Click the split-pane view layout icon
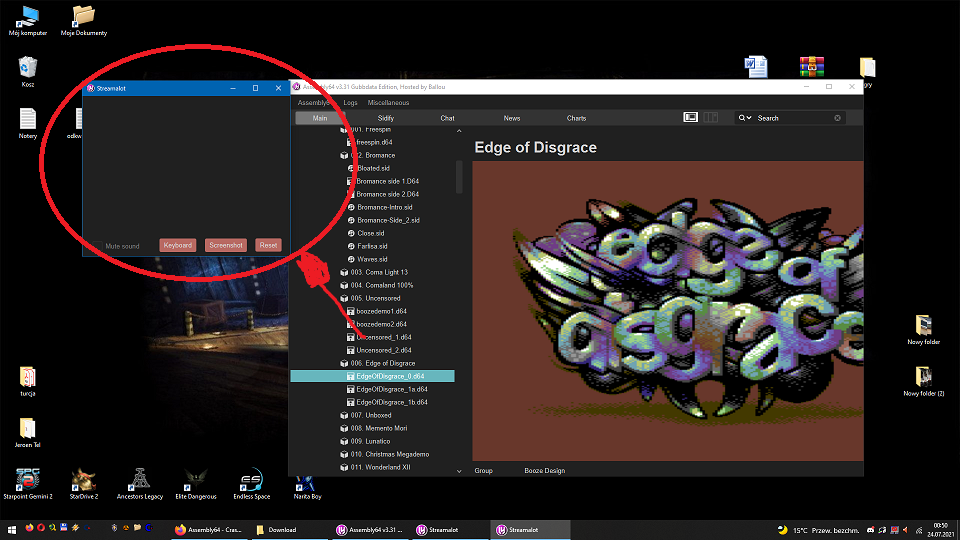This screenshot has width=960, height=540. pos(710,117)
